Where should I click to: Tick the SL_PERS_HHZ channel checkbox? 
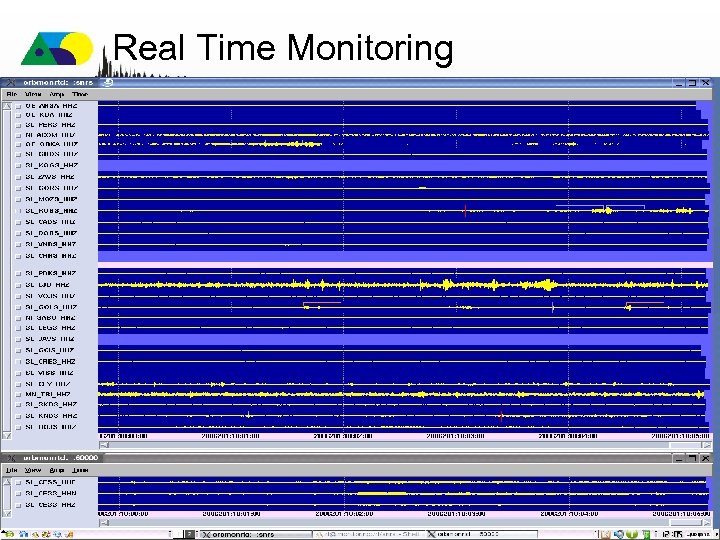18,125
